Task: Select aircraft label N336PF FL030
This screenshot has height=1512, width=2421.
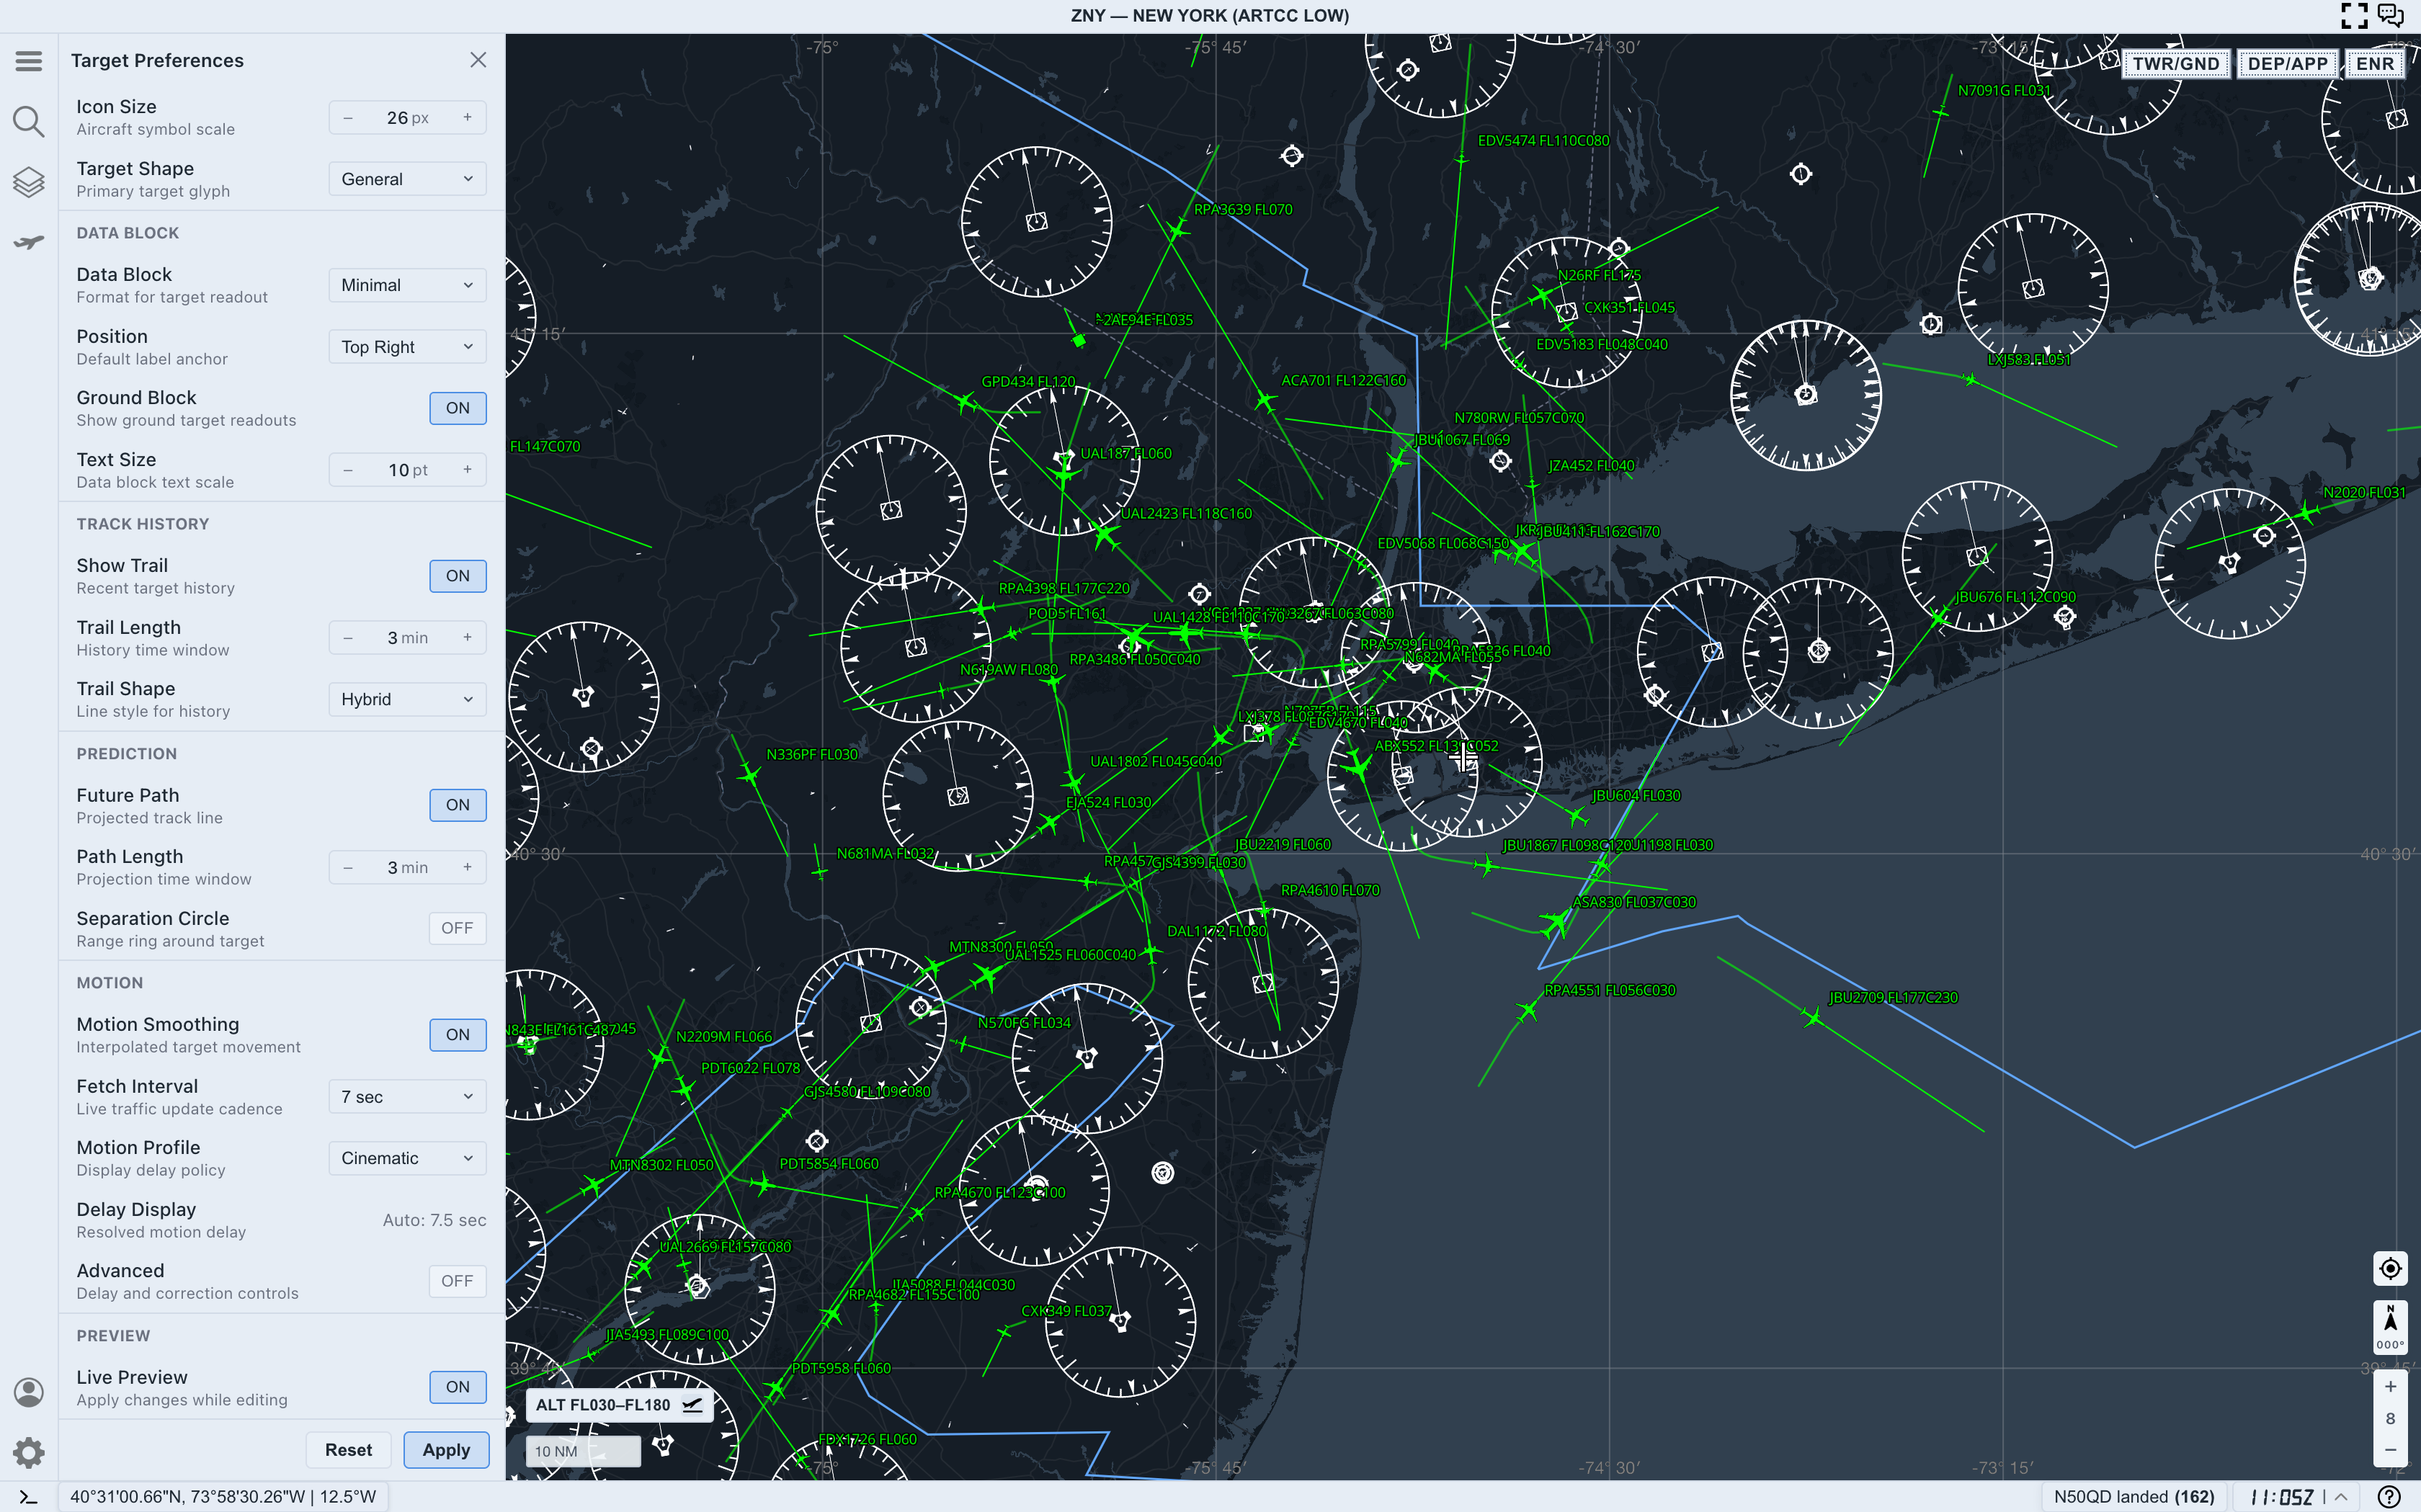Action: [x=812, y=754]
